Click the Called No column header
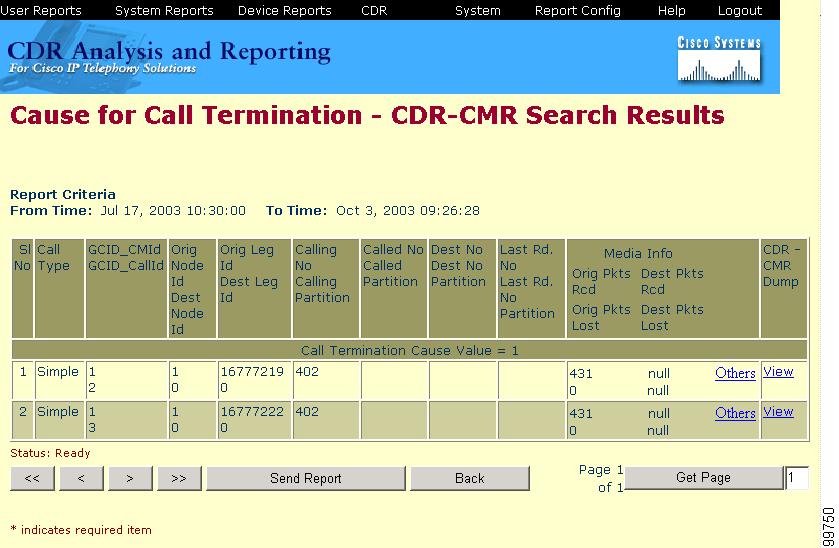 [394, 288]
